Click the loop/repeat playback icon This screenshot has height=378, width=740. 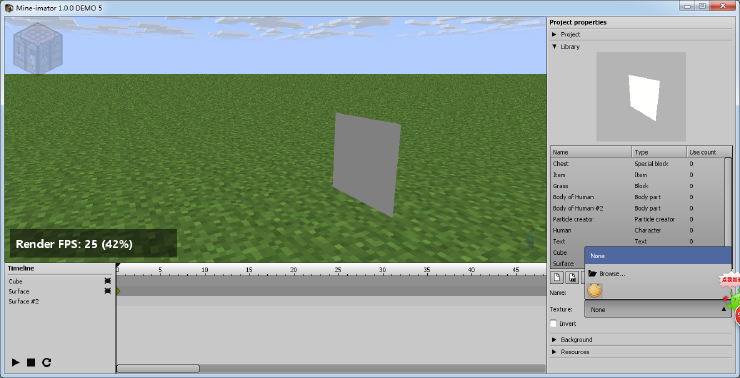pyautogui.click(x=46, y=362)
